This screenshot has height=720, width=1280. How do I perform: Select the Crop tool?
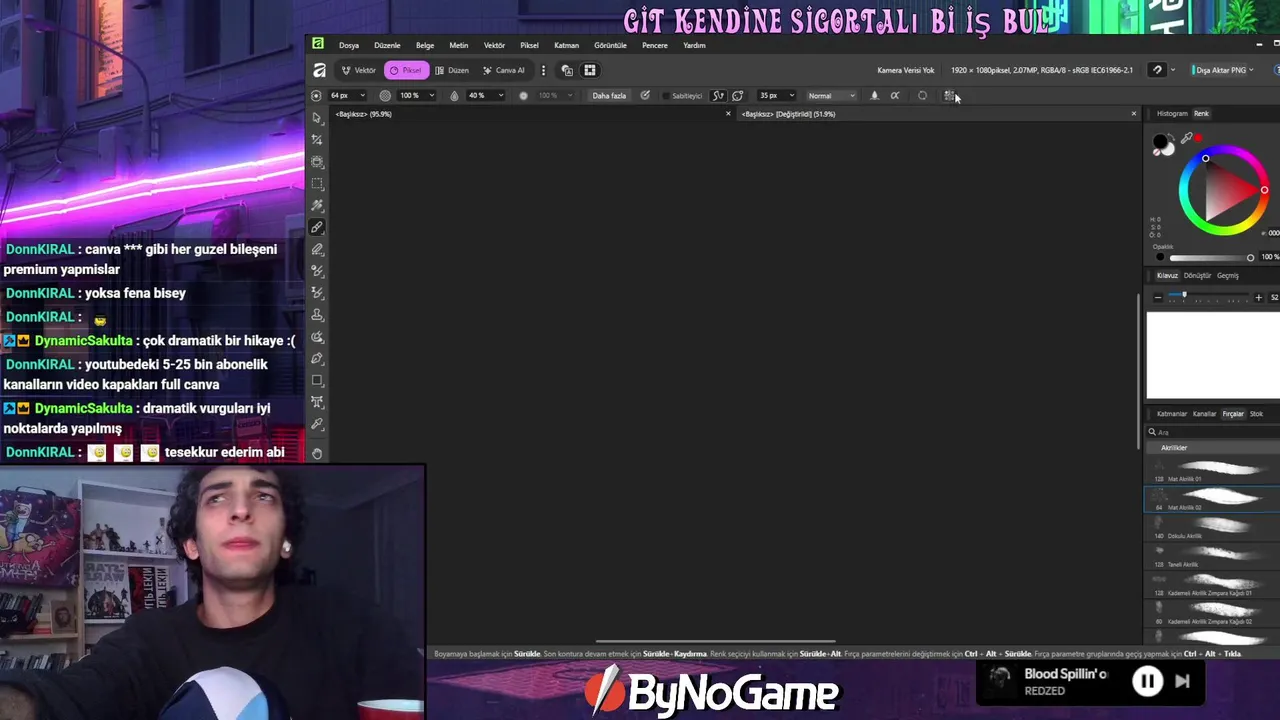[317, 140]
